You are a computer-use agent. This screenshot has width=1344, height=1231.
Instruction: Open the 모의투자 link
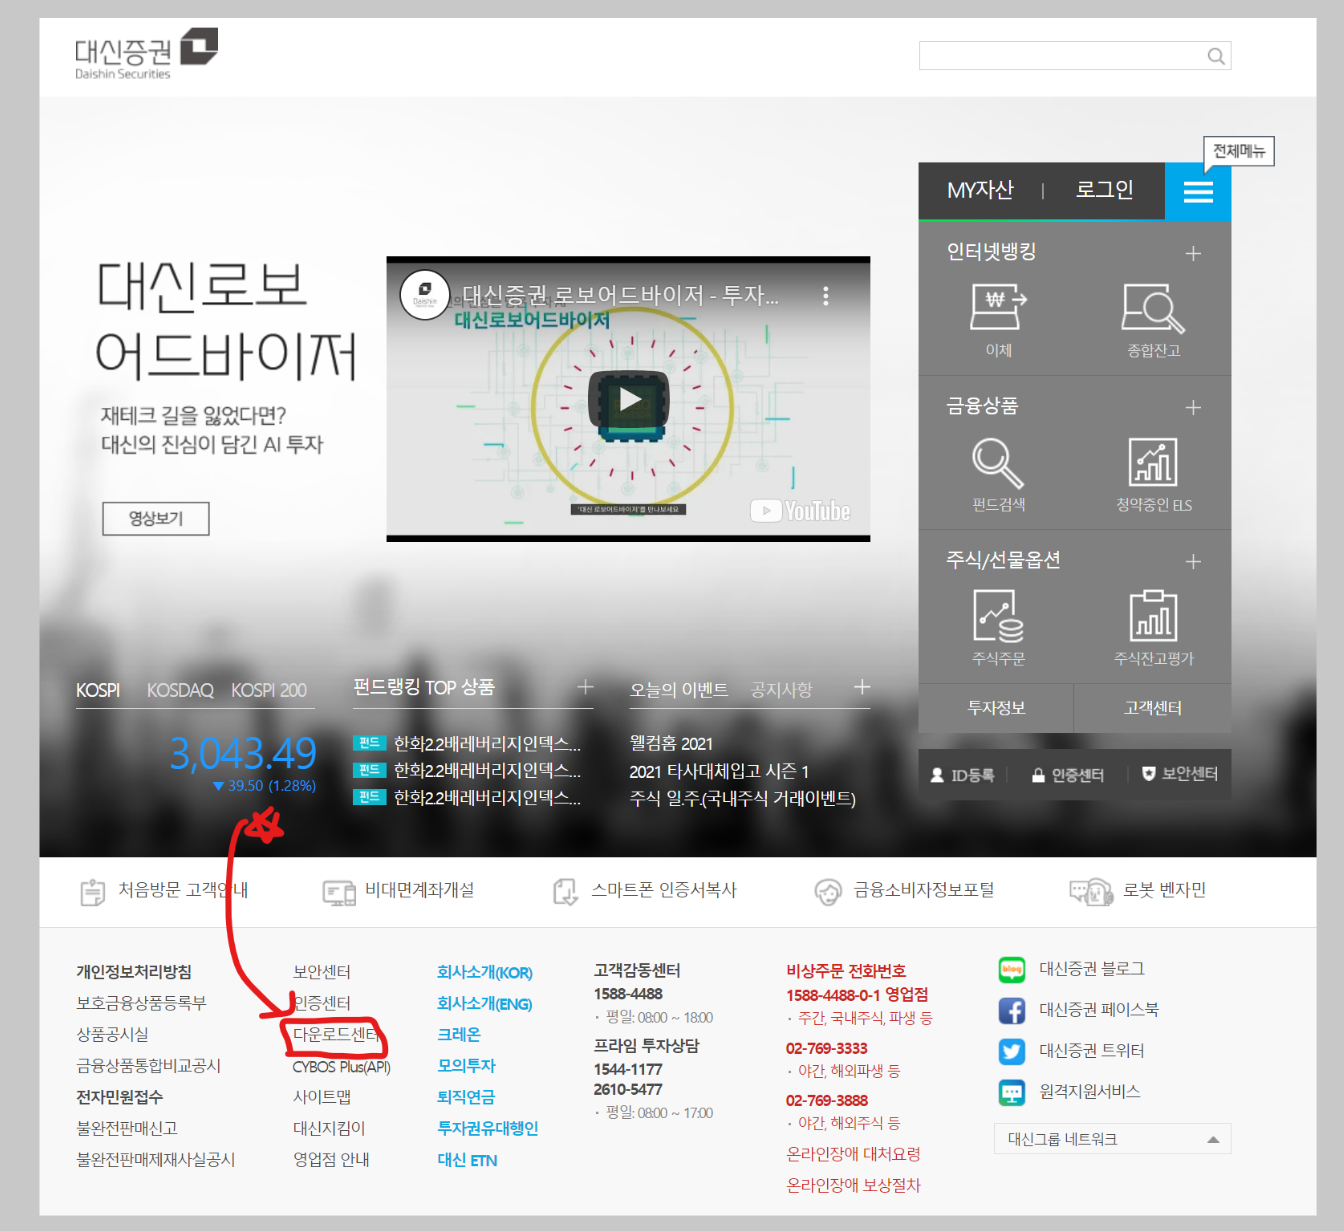pyautogui.click(x=466, y=1066)
